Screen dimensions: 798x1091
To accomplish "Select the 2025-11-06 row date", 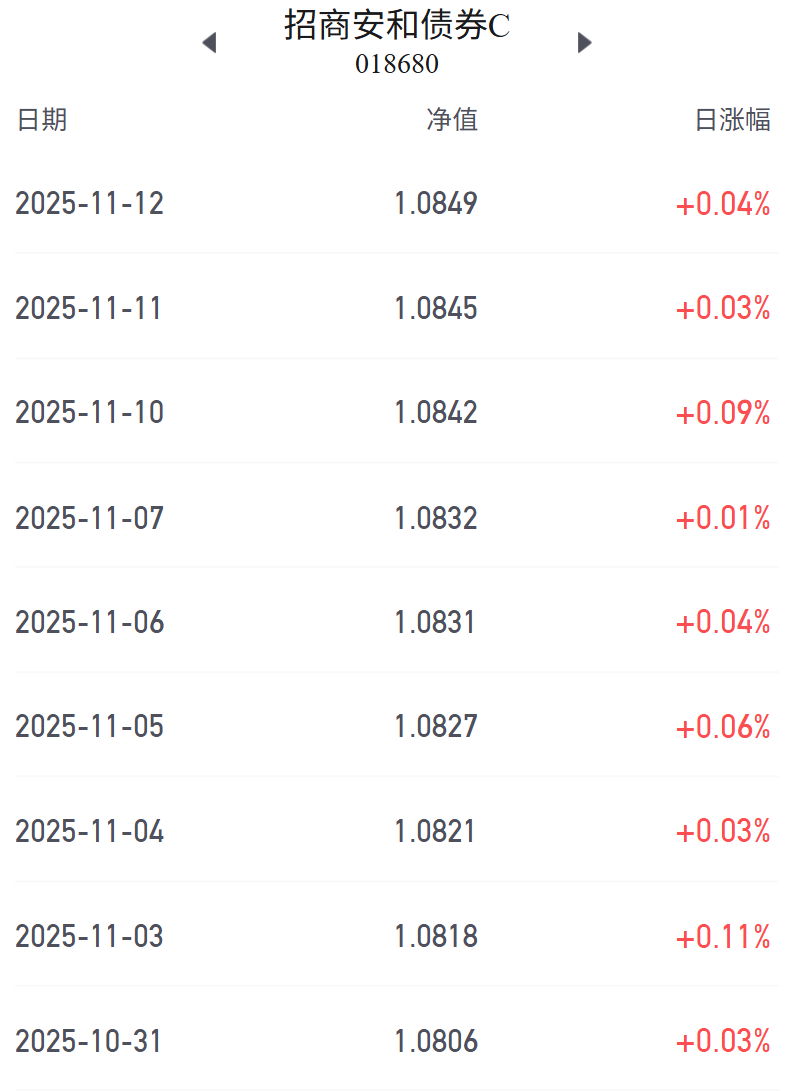I will 89,623.
